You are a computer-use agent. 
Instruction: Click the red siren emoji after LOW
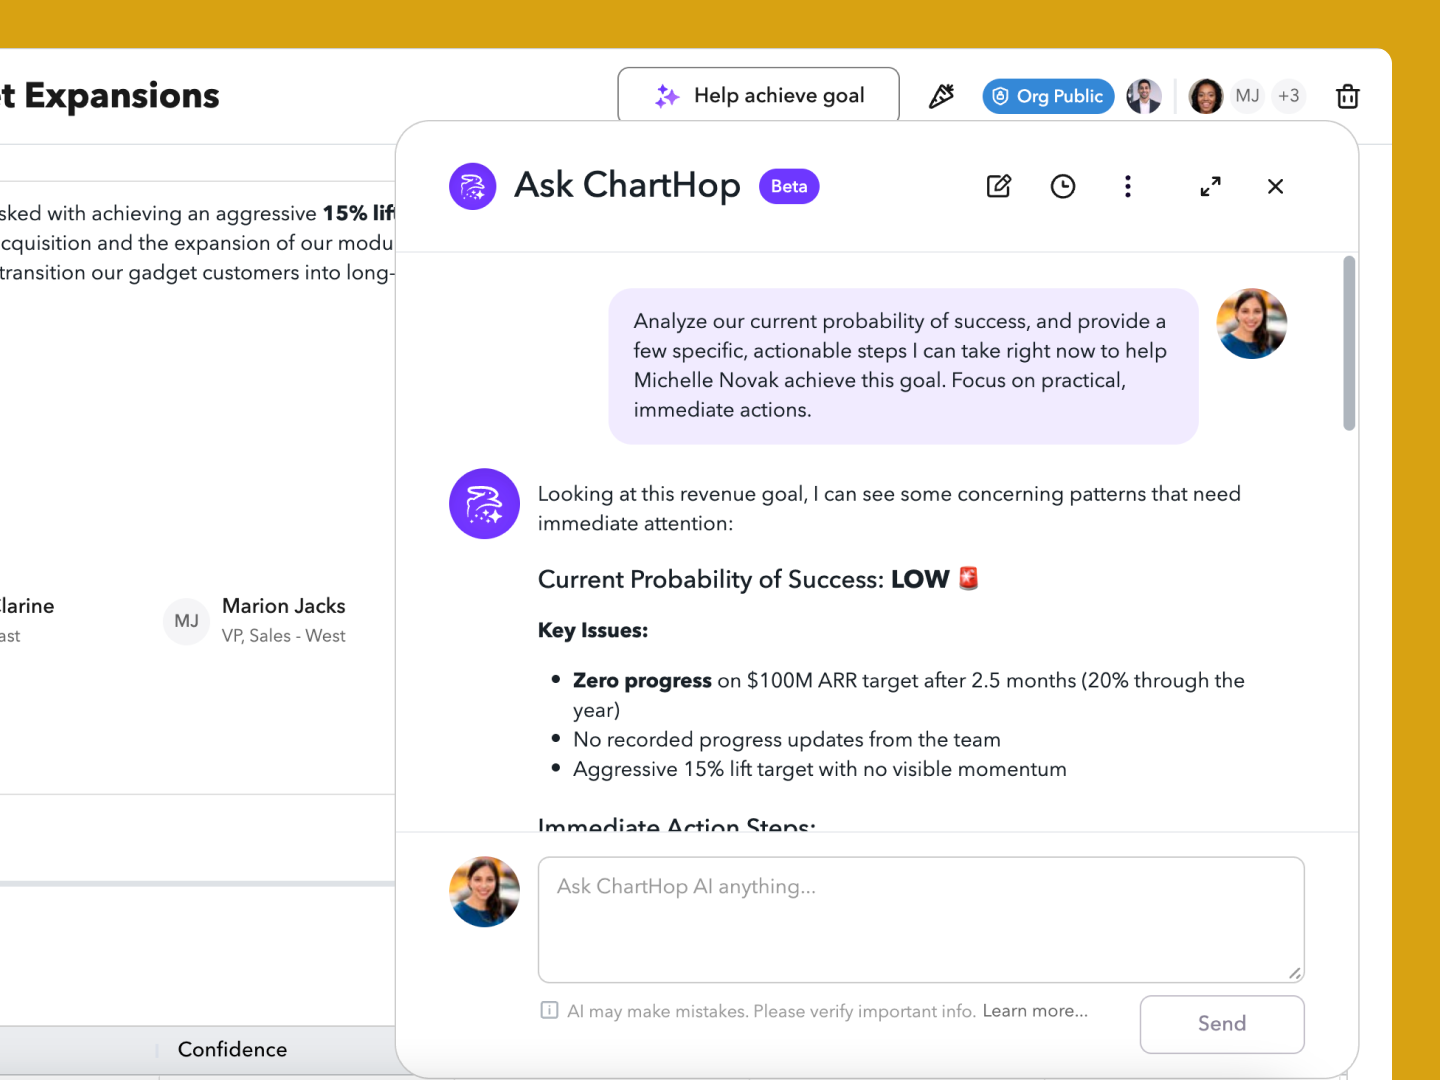(x=968, y=578)
